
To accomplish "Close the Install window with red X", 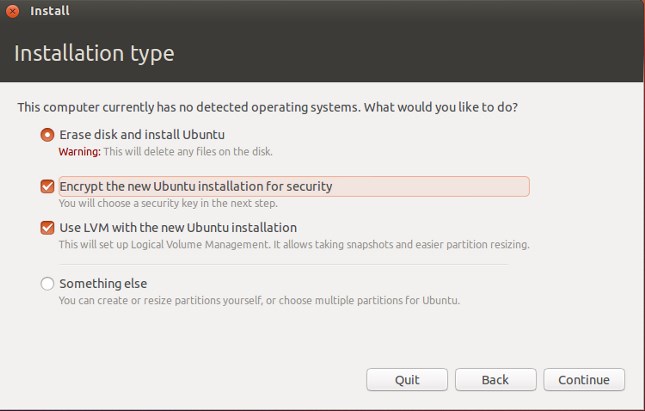I will coord(12,11).
